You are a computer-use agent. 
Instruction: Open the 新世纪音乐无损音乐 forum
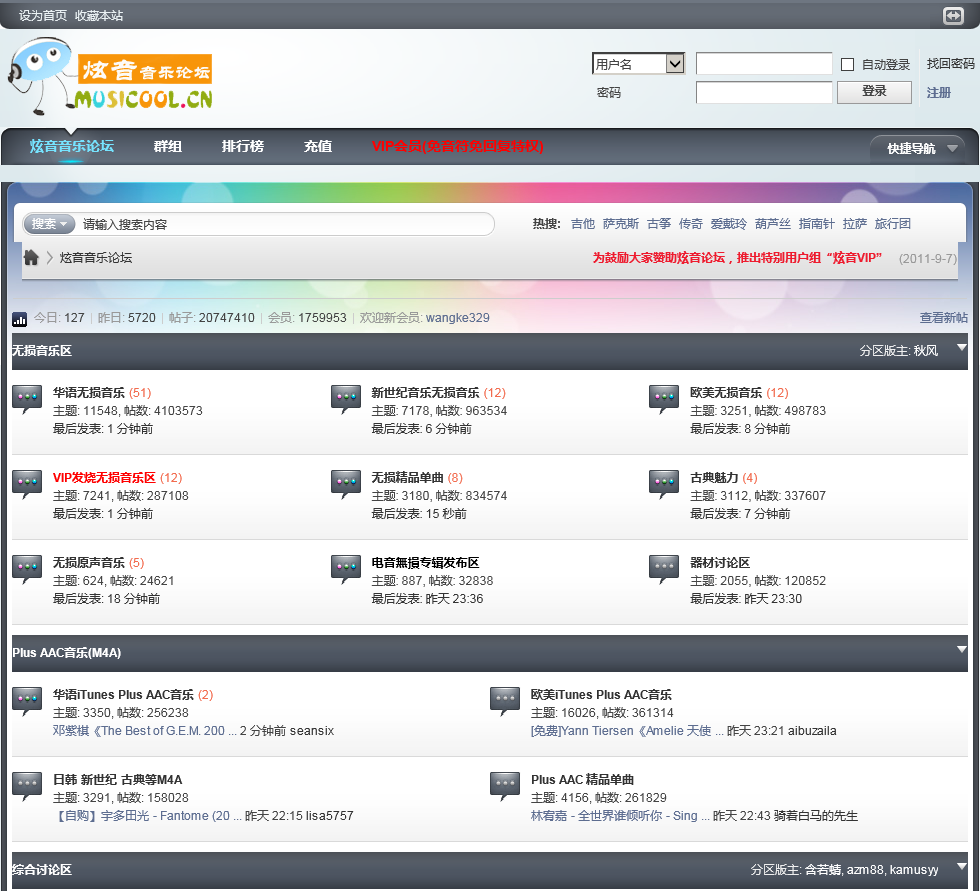click(x=425, y=392)
